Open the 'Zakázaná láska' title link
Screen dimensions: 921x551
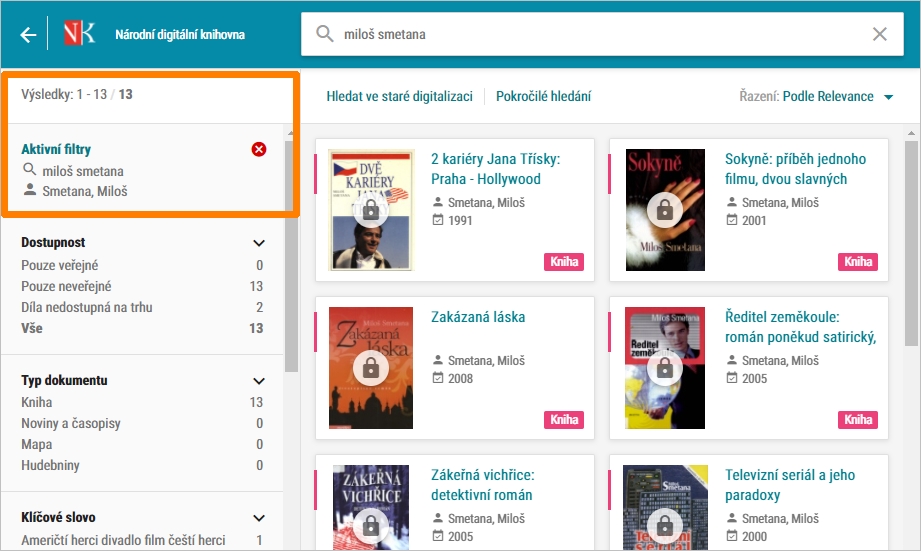(478, 317)
